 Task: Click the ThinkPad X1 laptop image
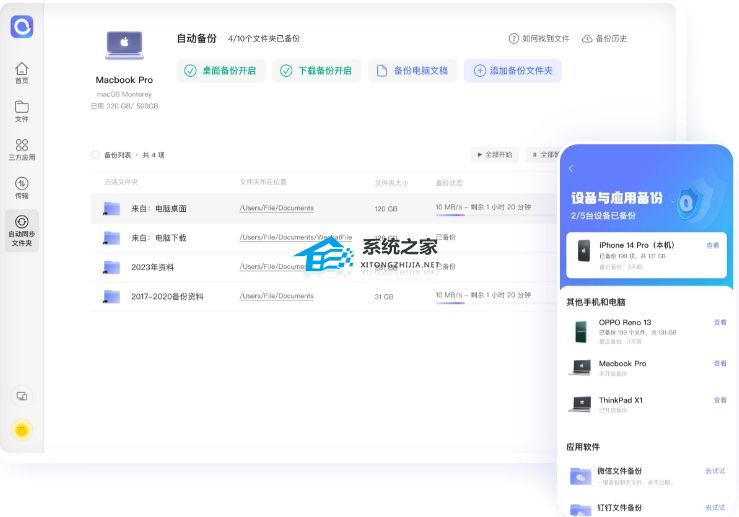580,404
